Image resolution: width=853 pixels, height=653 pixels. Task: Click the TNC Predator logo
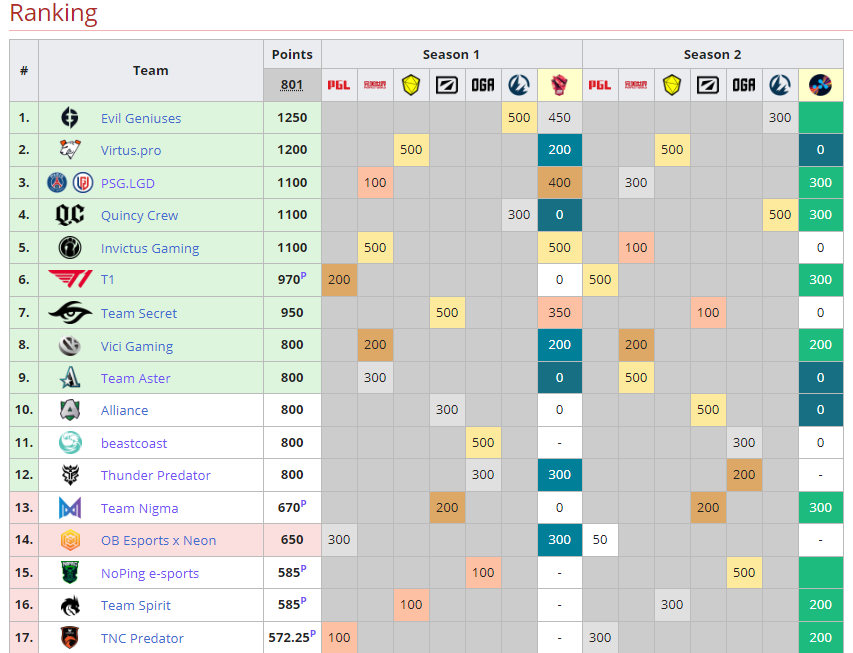pyautogui.click(x=70, y=637)
